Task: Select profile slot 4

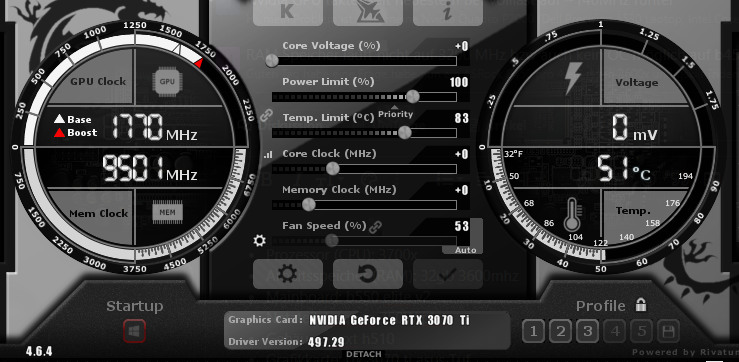Action: coord(615,332)
